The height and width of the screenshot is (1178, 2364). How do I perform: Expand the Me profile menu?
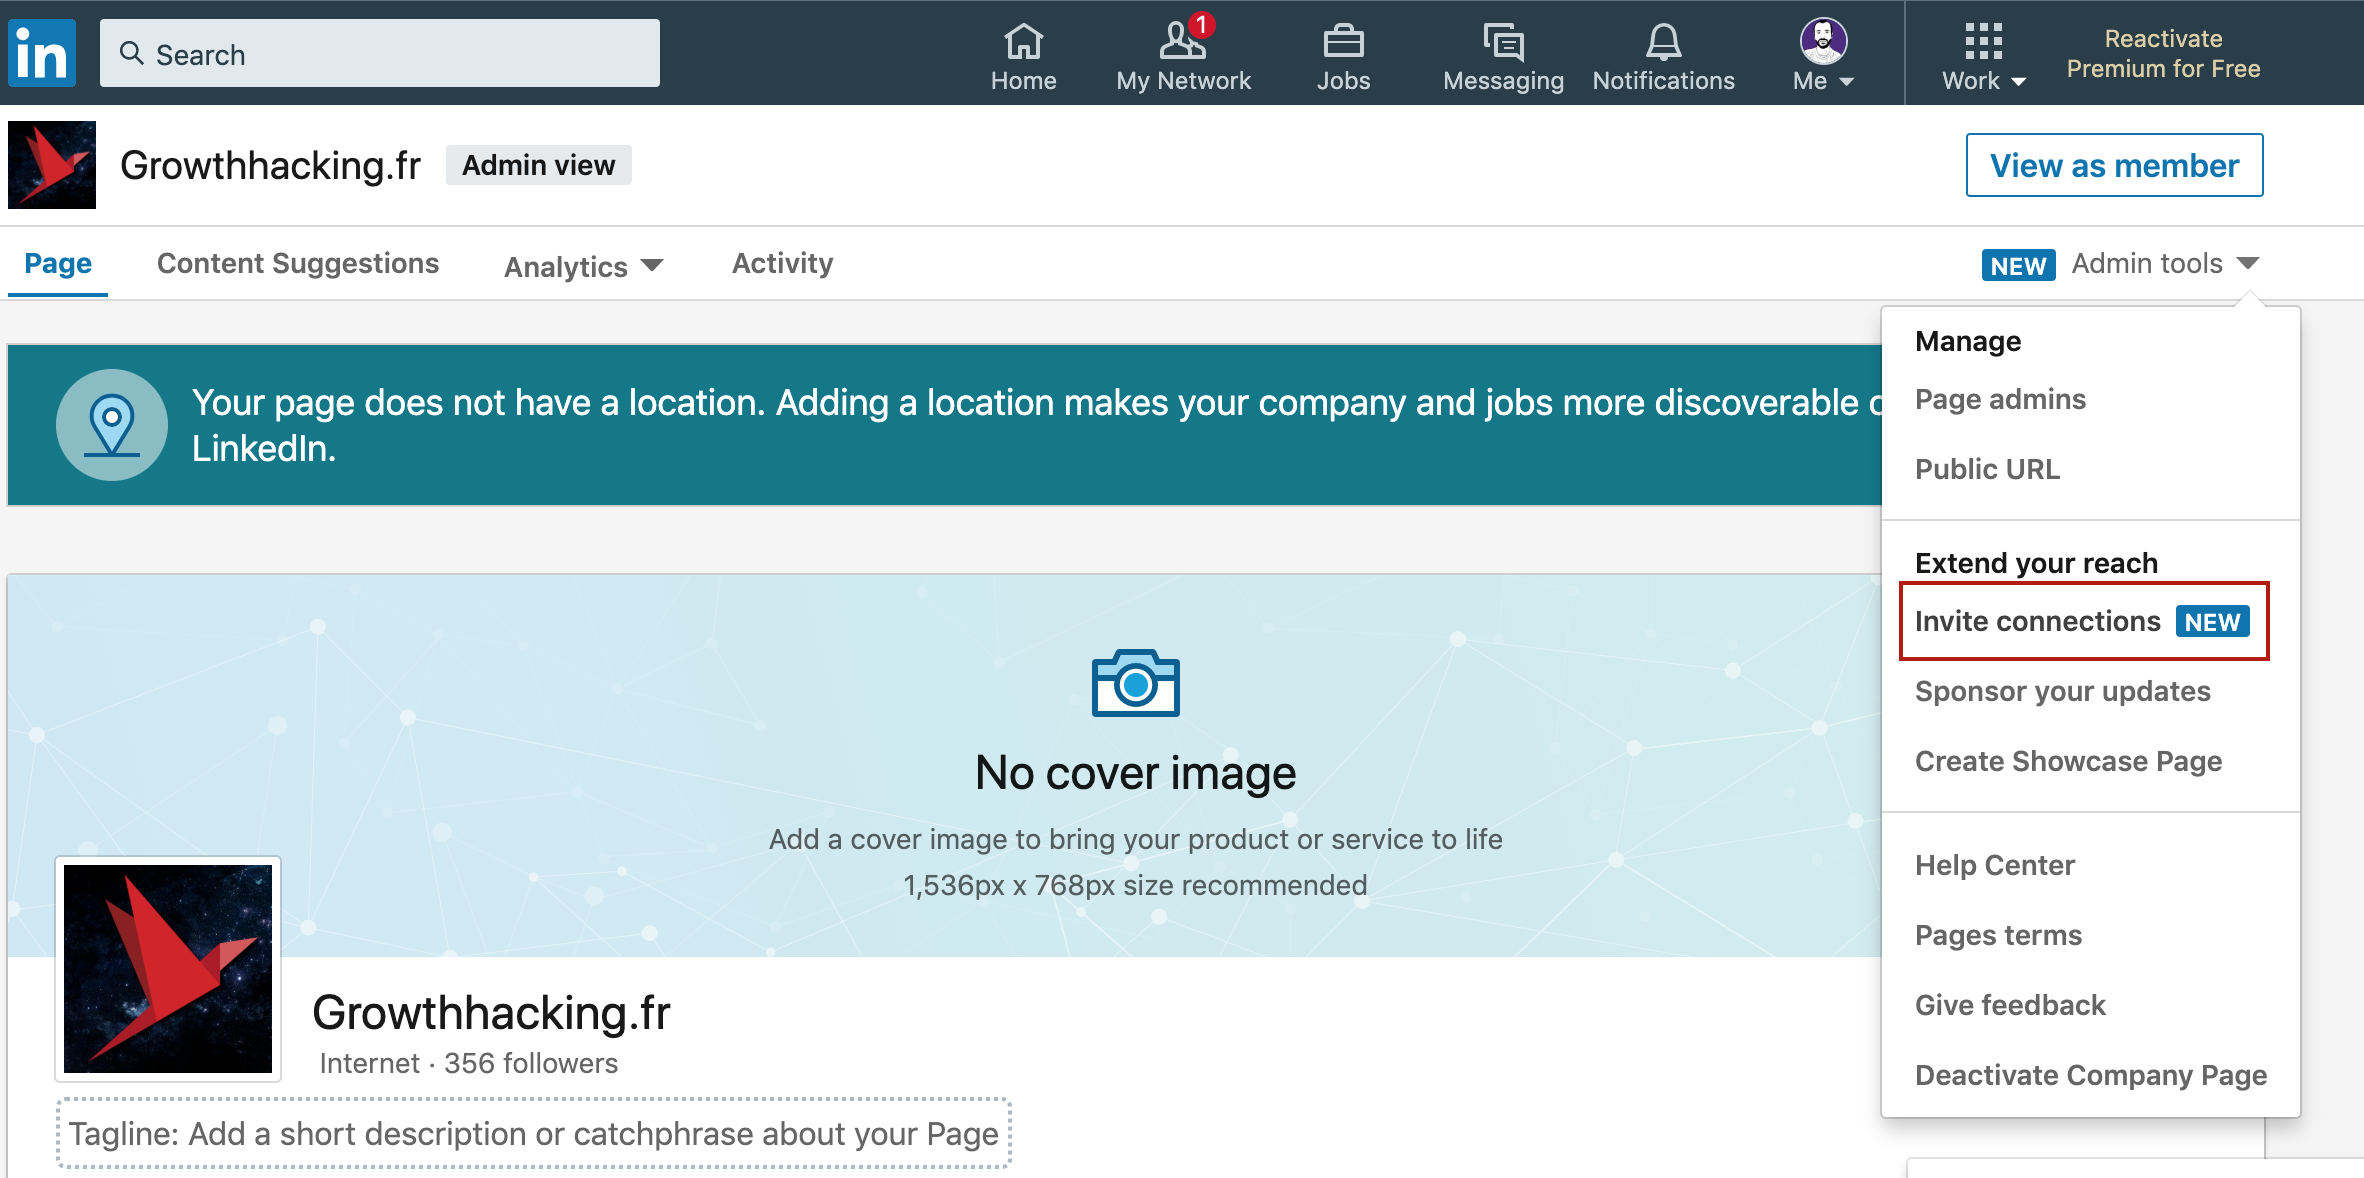[1823, 55]
